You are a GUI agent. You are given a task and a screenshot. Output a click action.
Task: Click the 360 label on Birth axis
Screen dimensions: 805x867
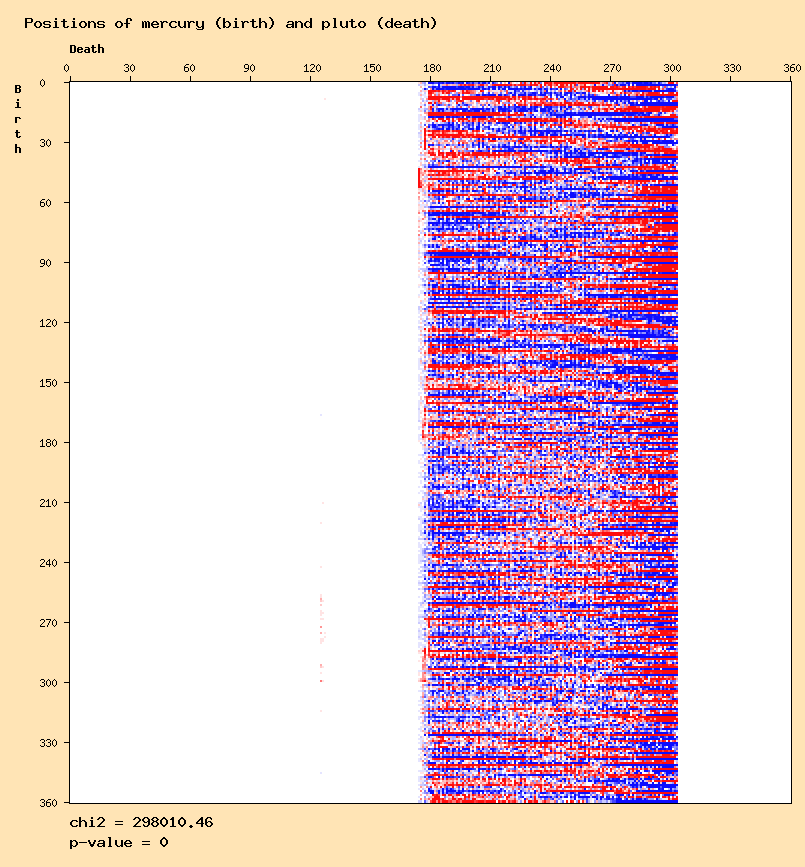pyautogui.click(x=43, y=802)
